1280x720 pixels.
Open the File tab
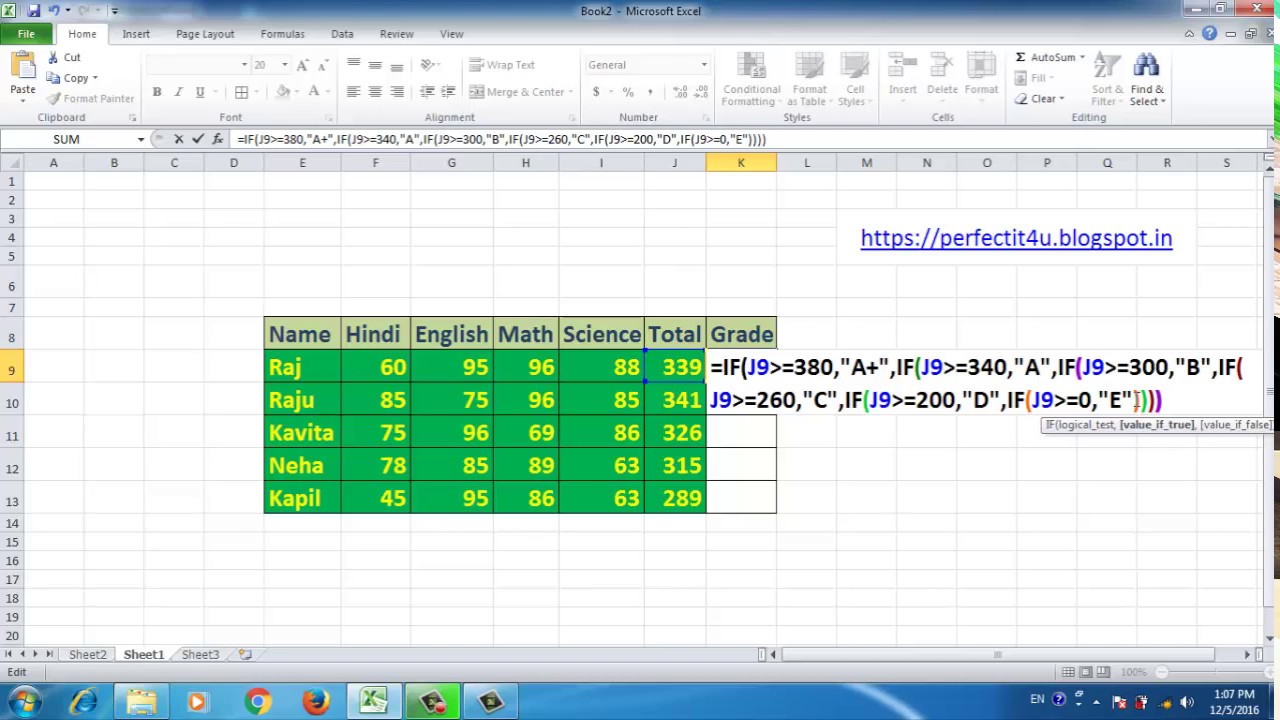pos(26,34)
